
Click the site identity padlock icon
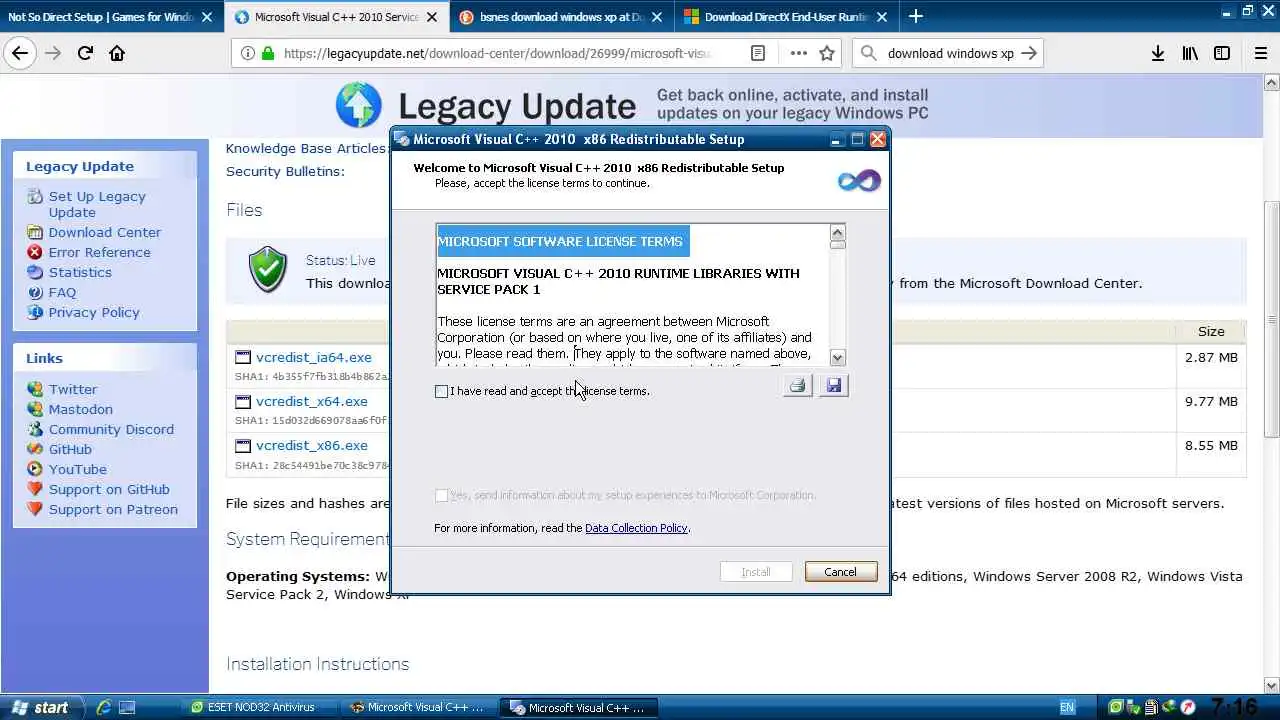coord(268,53)
